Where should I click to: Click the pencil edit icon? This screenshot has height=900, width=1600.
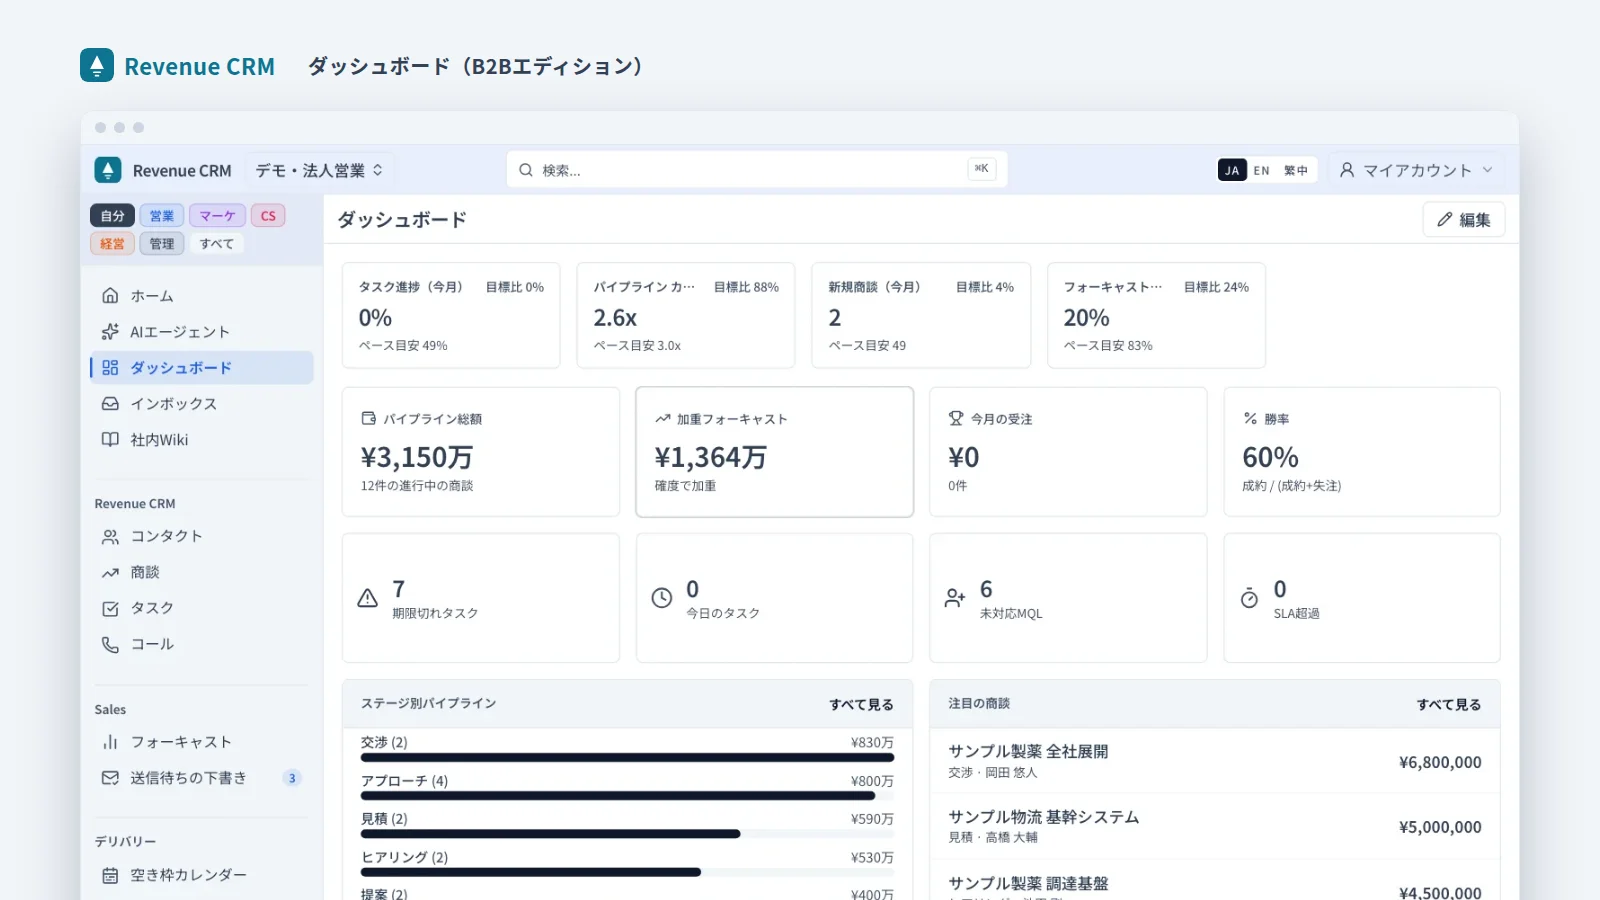pyautogui.click(x=1444, y=219)
